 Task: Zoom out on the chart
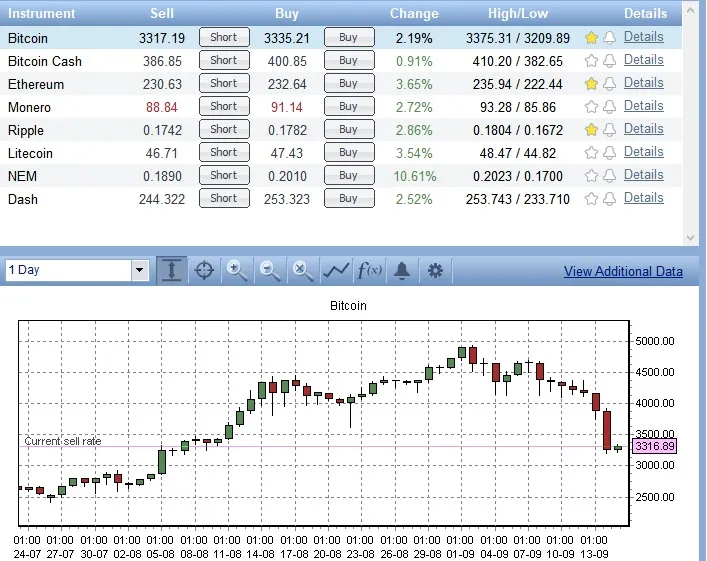click(x=270, y=271)
